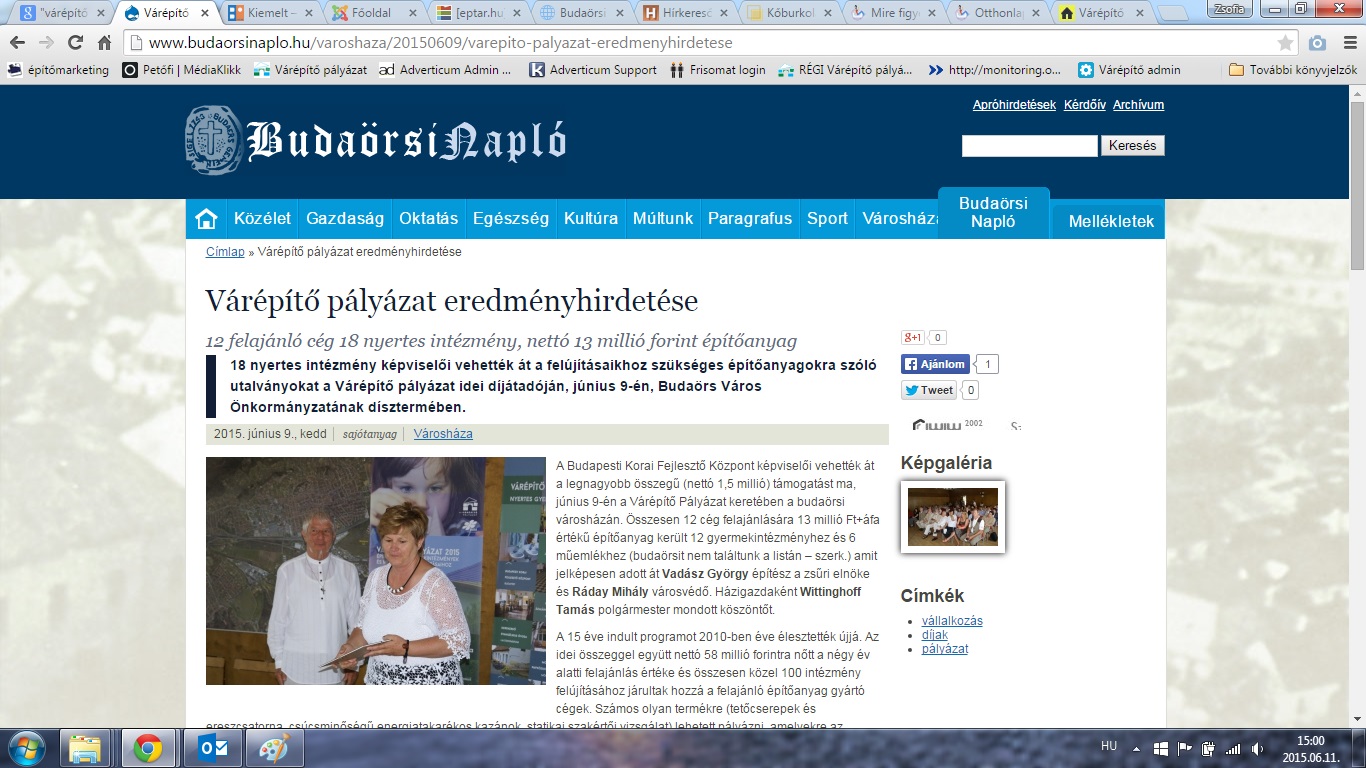Click the Twitter Tweet button
The image size is (1366, 768).
929,390
